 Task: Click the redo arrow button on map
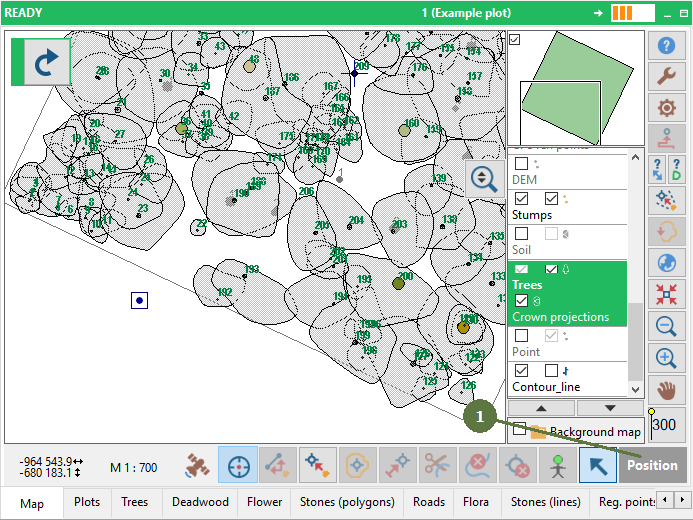point(47,62)
